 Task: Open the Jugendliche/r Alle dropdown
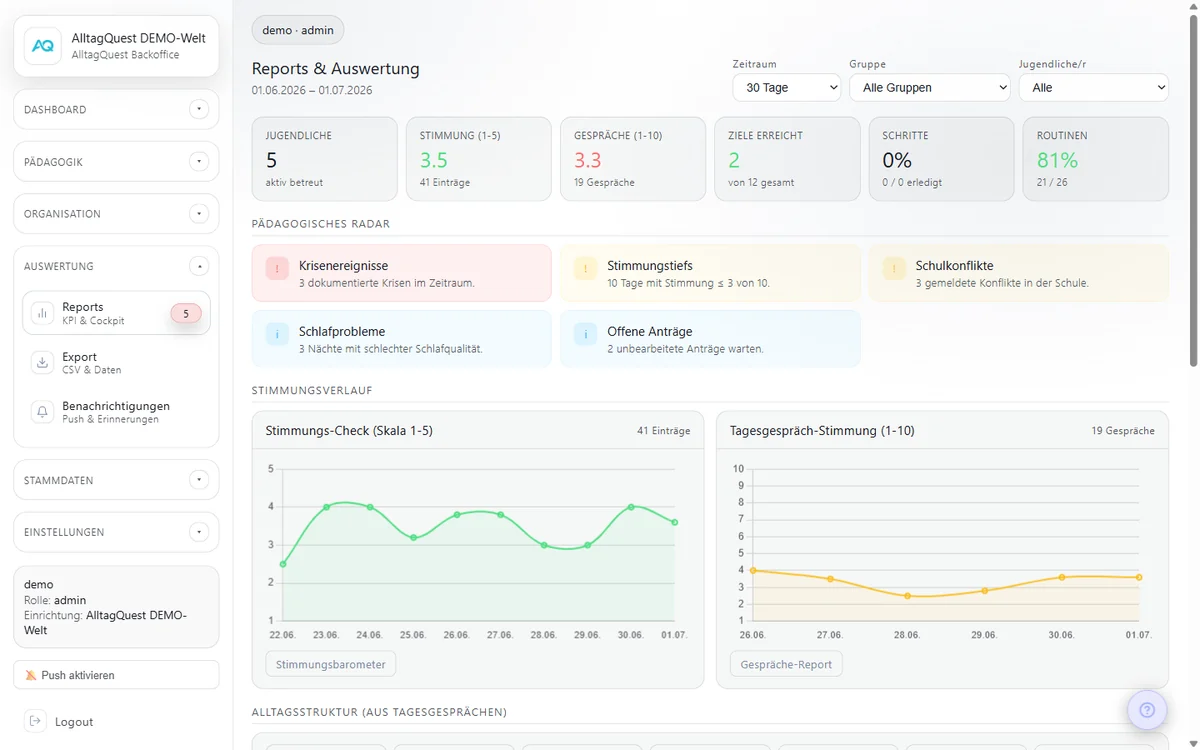(x=1093, y=88)
